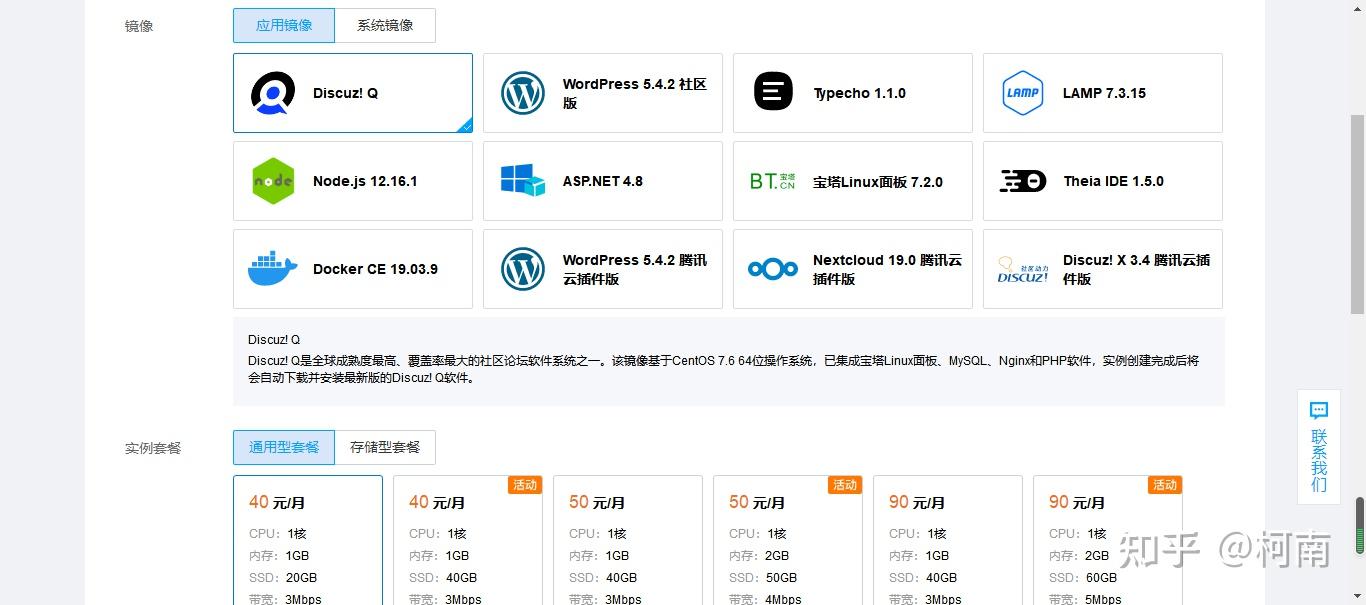The width and height of the screenshot is (1366, 605).
Task: Open the 存储型套餐 tab
Action: coord(385,447)
